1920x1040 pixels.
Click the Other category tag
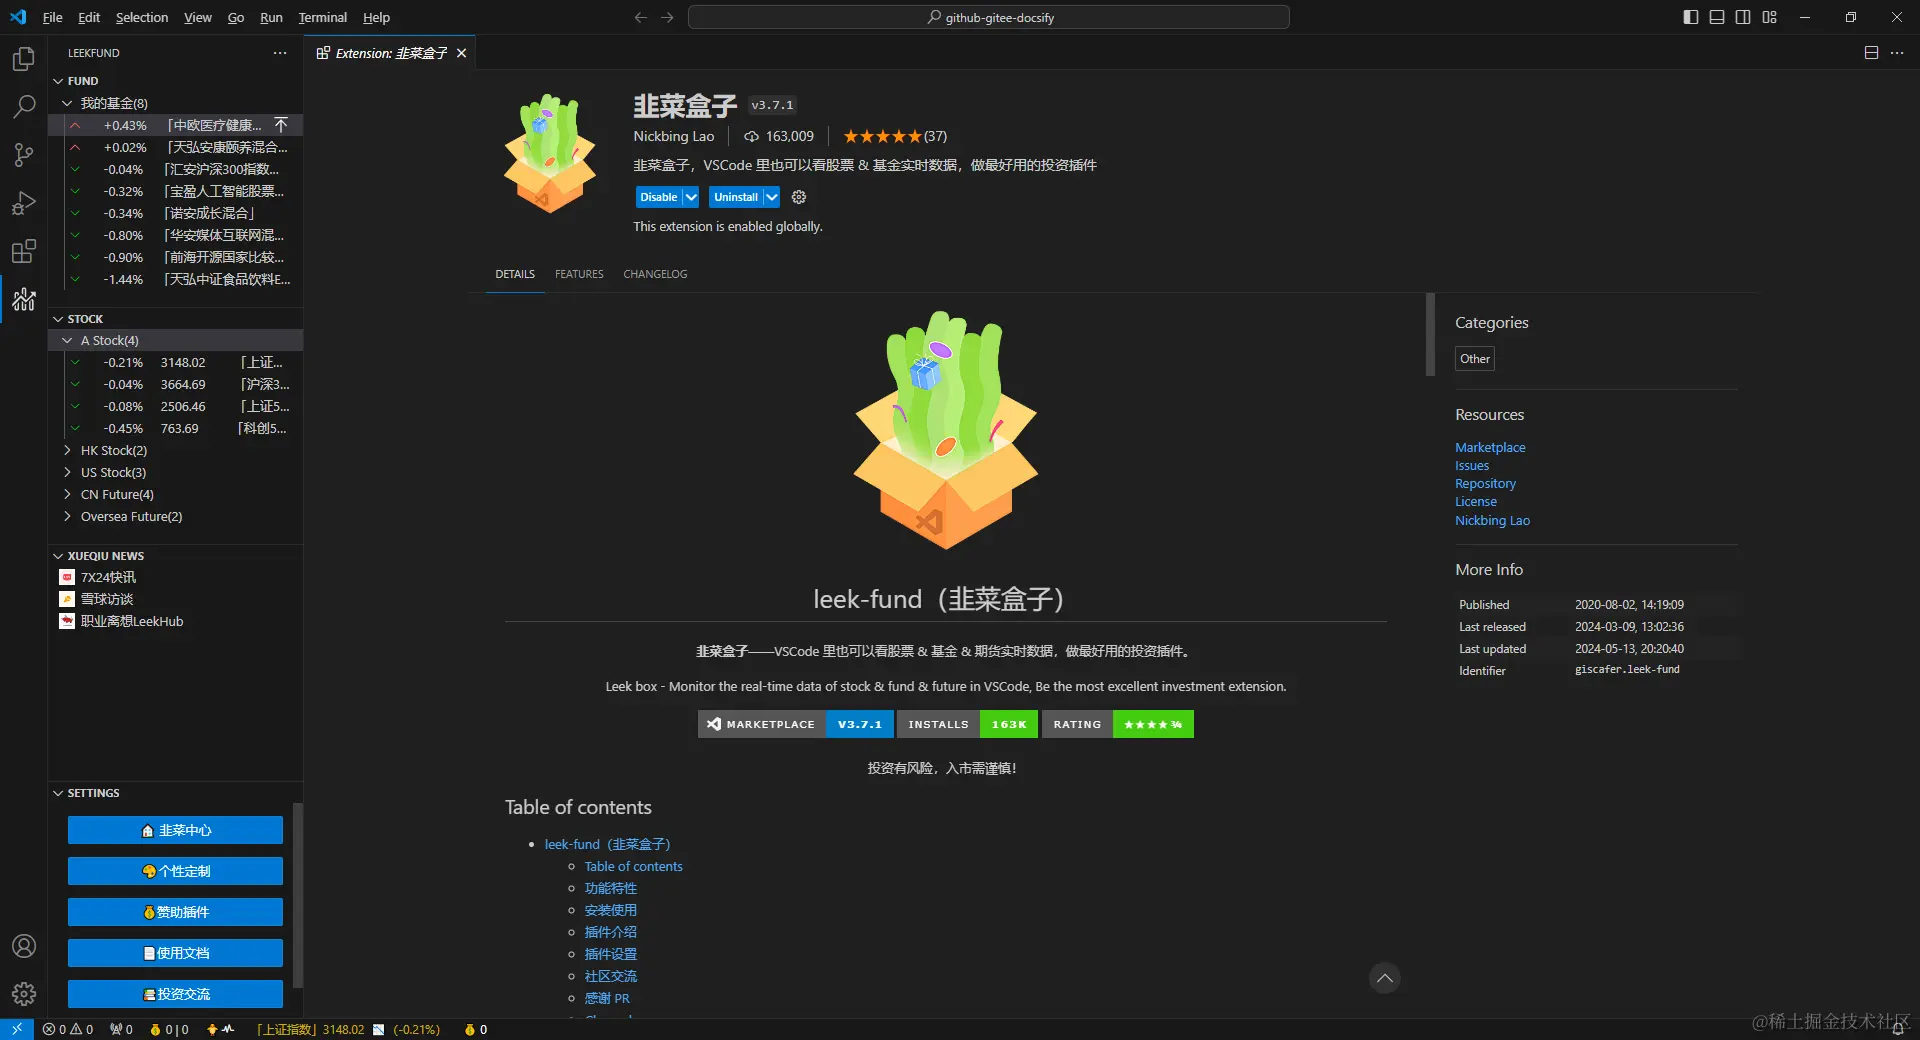coord(1474,359)
